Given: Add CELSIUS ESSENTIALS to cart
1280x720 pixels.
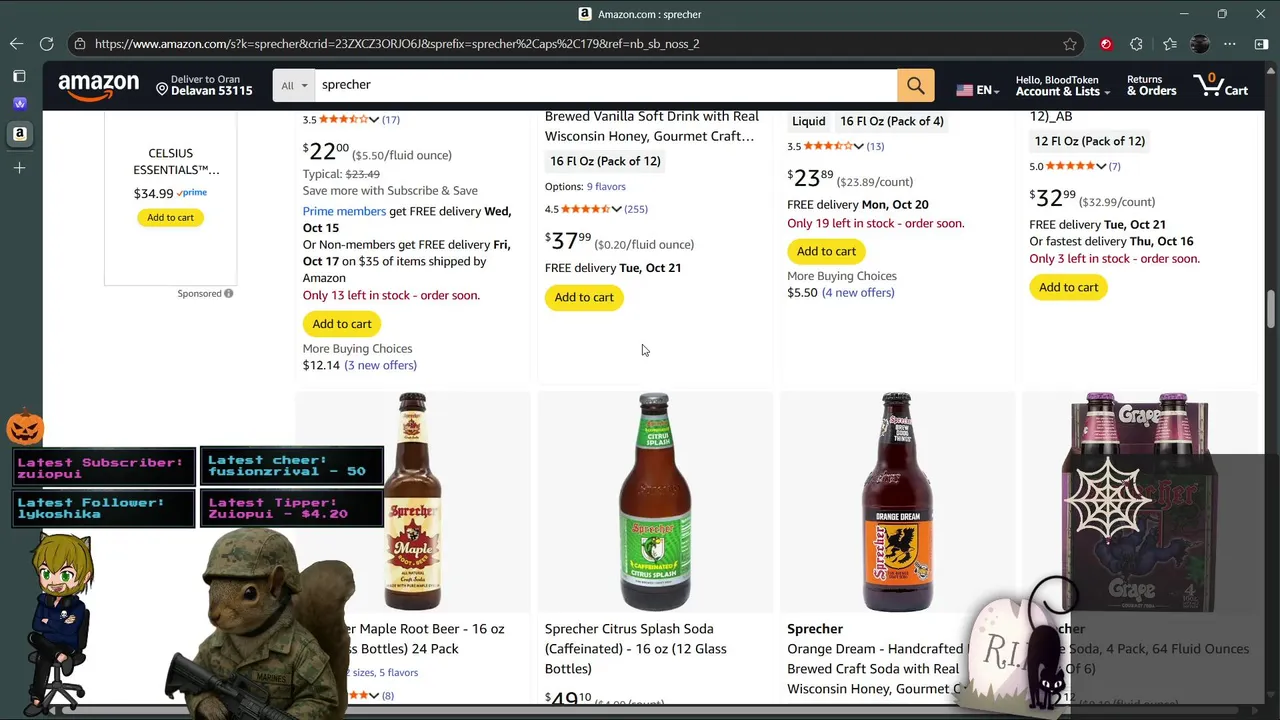Looking at the screenshot, I should [170, 217].
